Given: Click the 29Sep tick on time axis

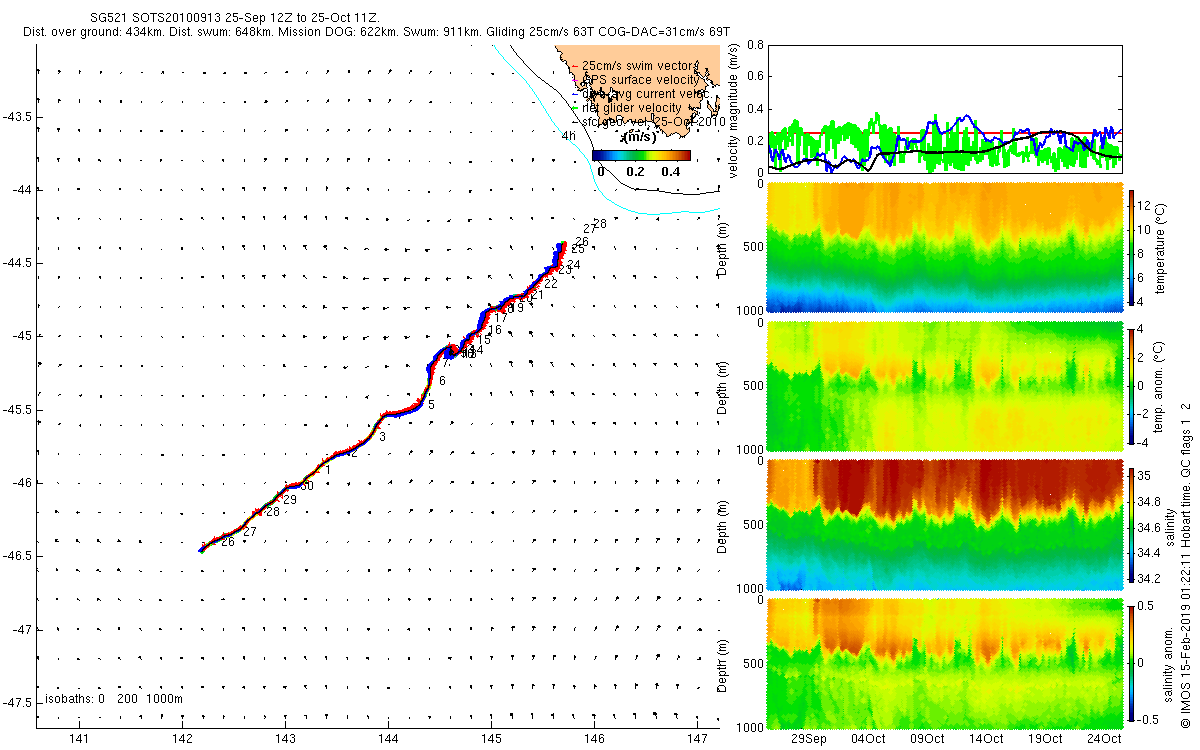Looking at the screenshot, I should tap(809, 738).
